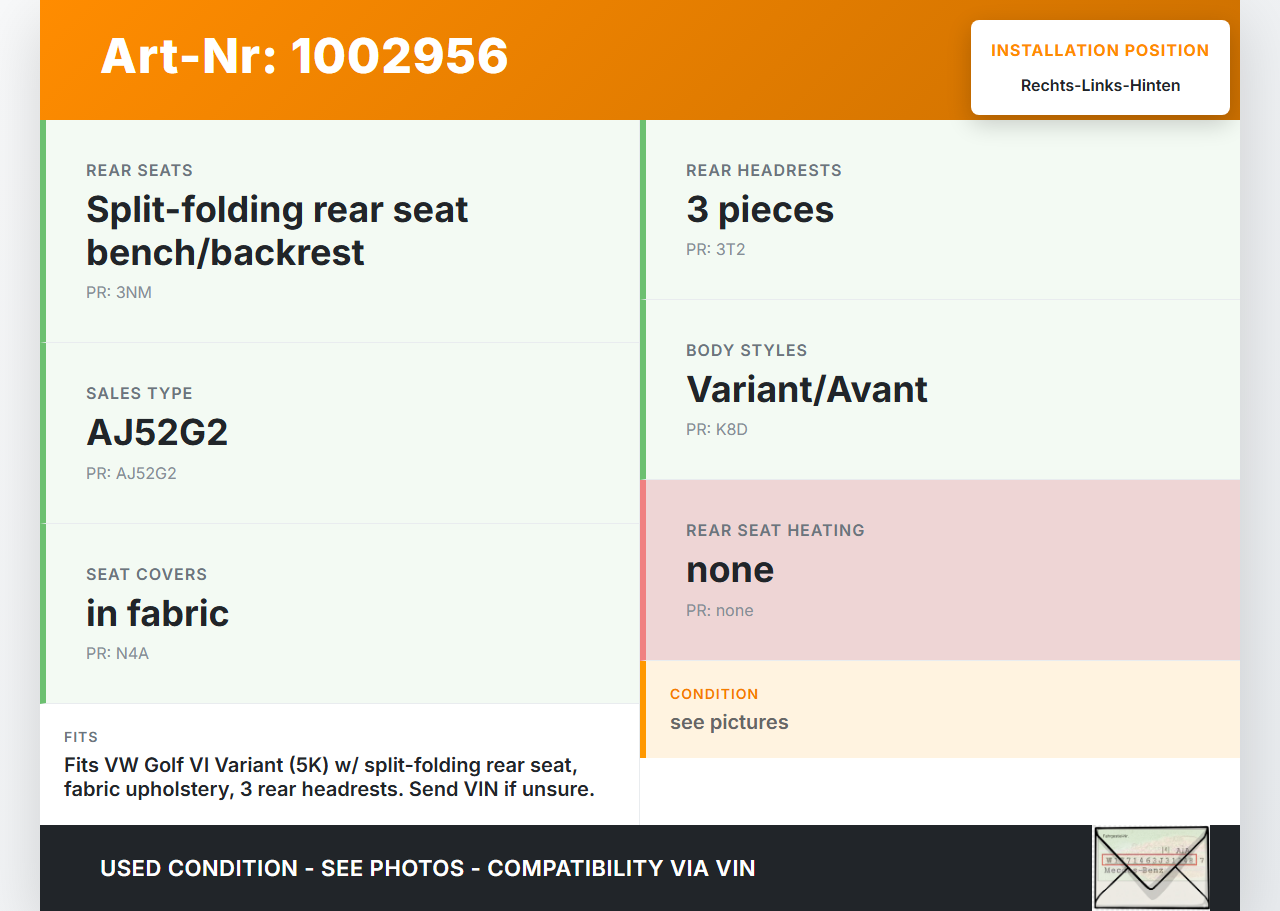The image size is (1280, 911).
Task: Click the Condition see pictures box
Action: 940,709
